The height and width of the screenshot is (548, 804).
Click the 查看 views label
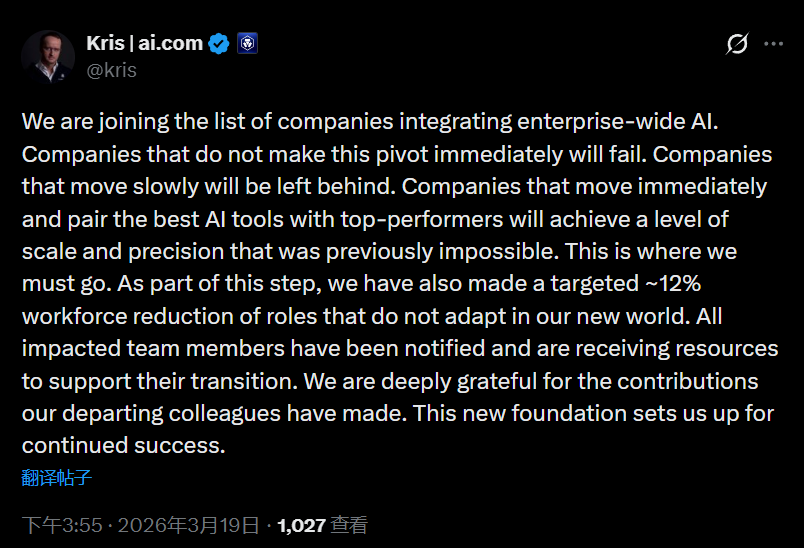350,525
